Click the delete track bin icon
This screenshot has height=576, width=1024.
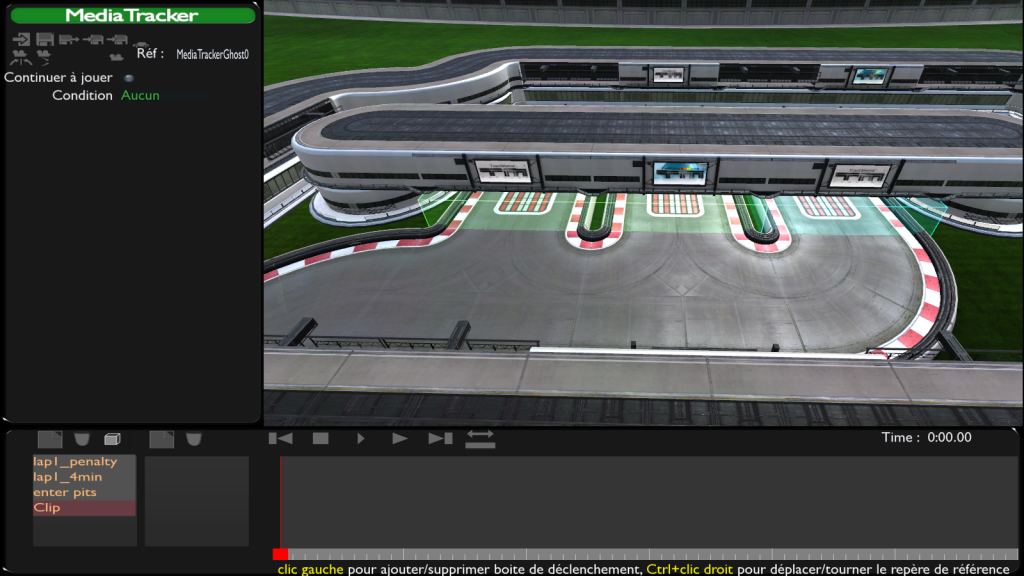193,439
